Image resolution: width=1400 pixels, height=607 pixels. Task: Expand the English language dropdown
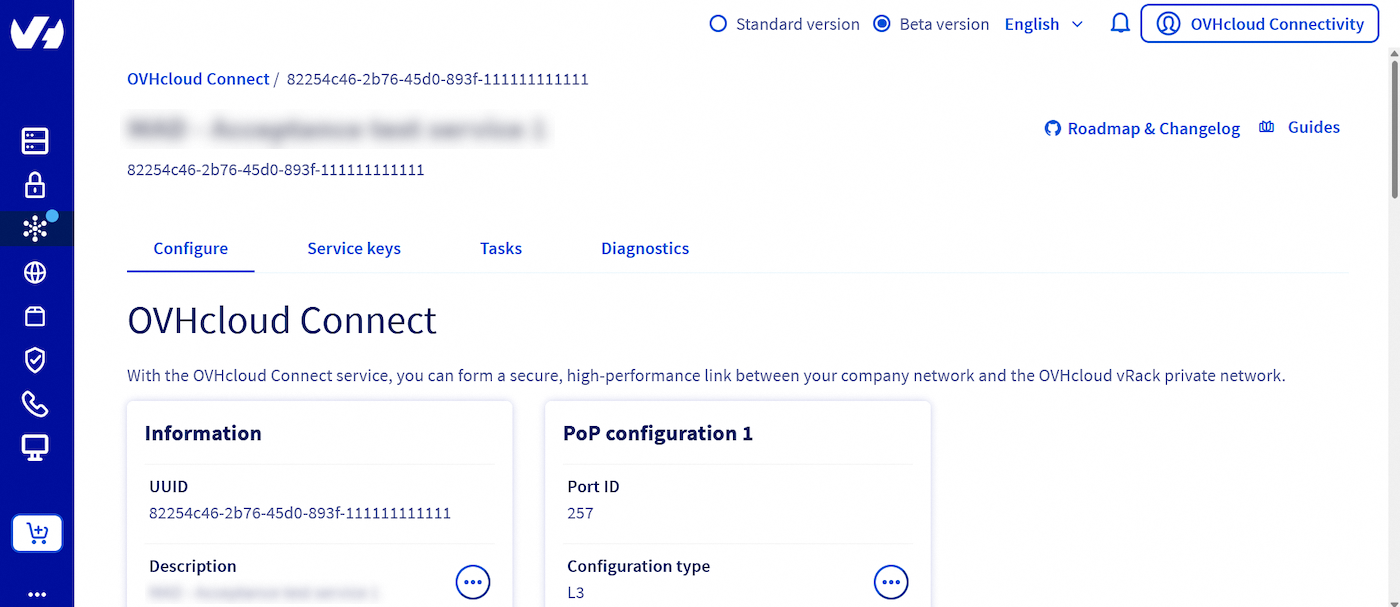[x=1043, y=24]
